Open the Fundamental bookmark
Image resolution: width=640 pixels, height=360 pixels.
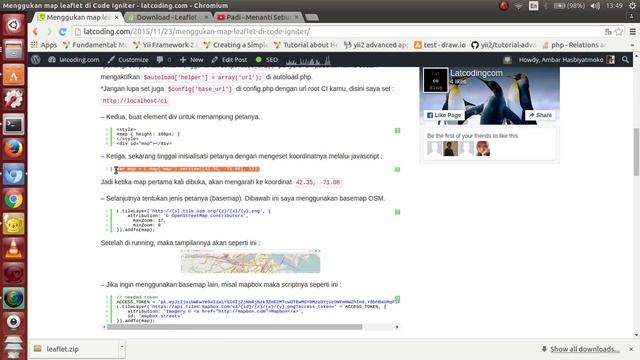tap(95, 45)
